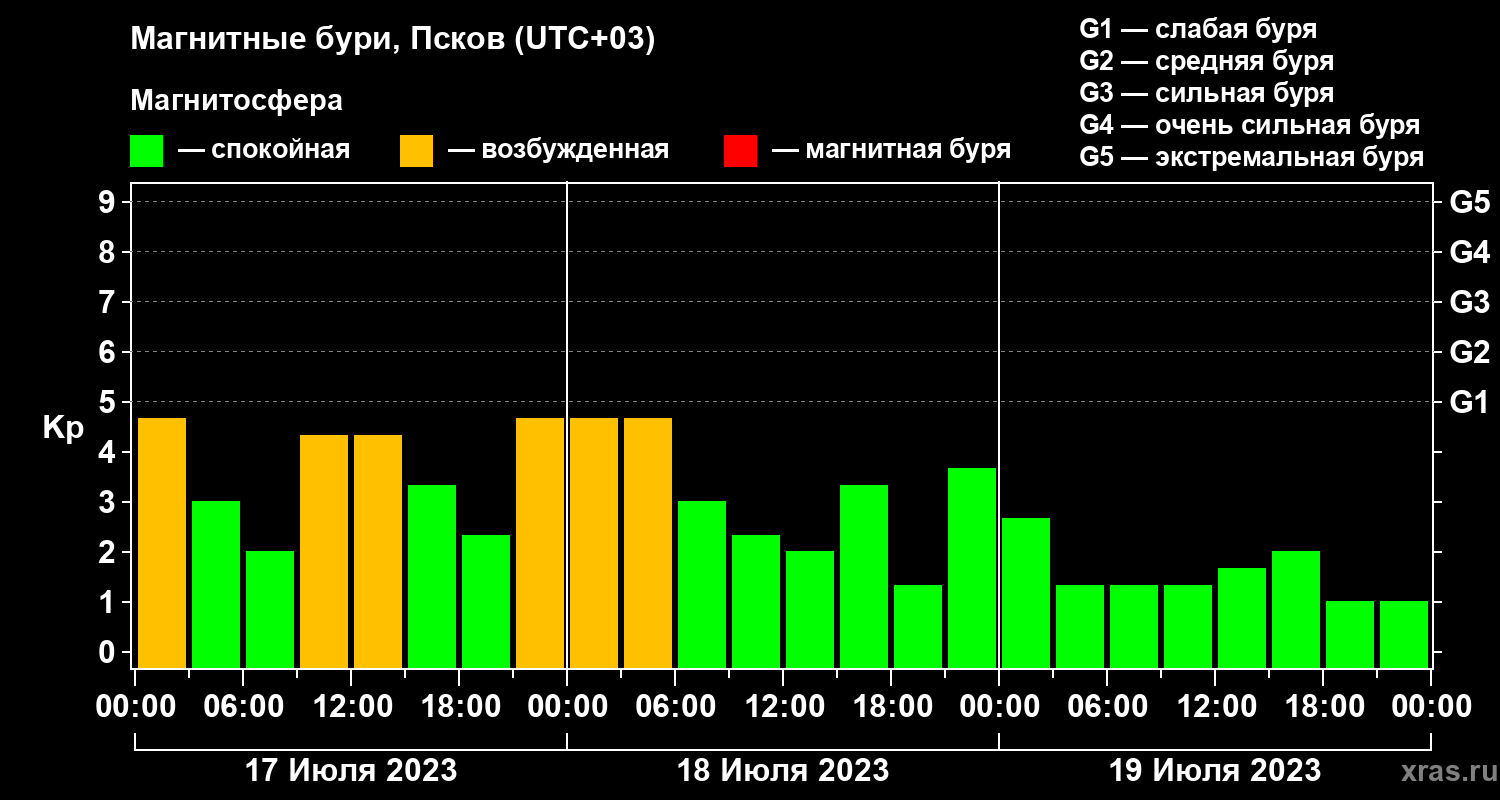Click the orange bar for 17 Июля 21:00–00:00
1500x800 pixels.
coord(540,543)
